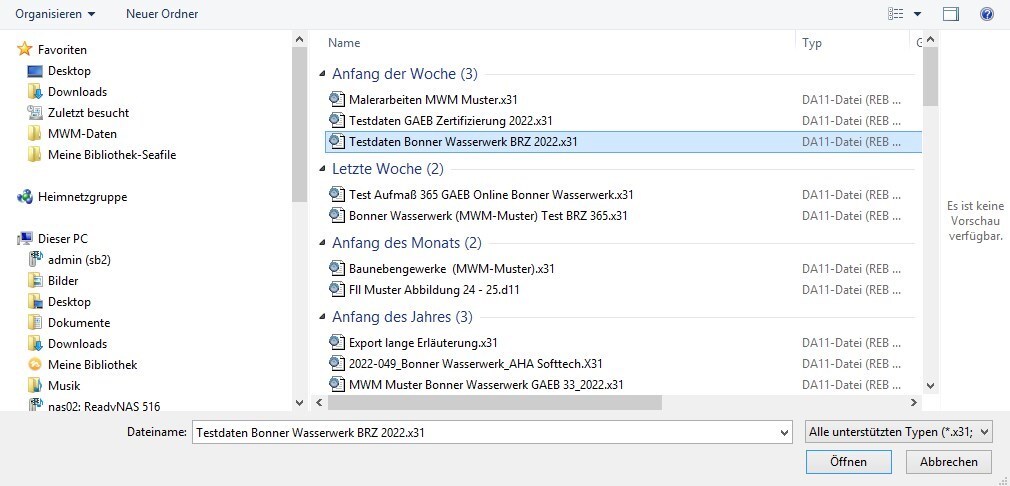Select Bonner Wasserwerk (MWM-Muster) Test BRZ 365.x31
1010x486 pixels.
click(x=488, y=216)
